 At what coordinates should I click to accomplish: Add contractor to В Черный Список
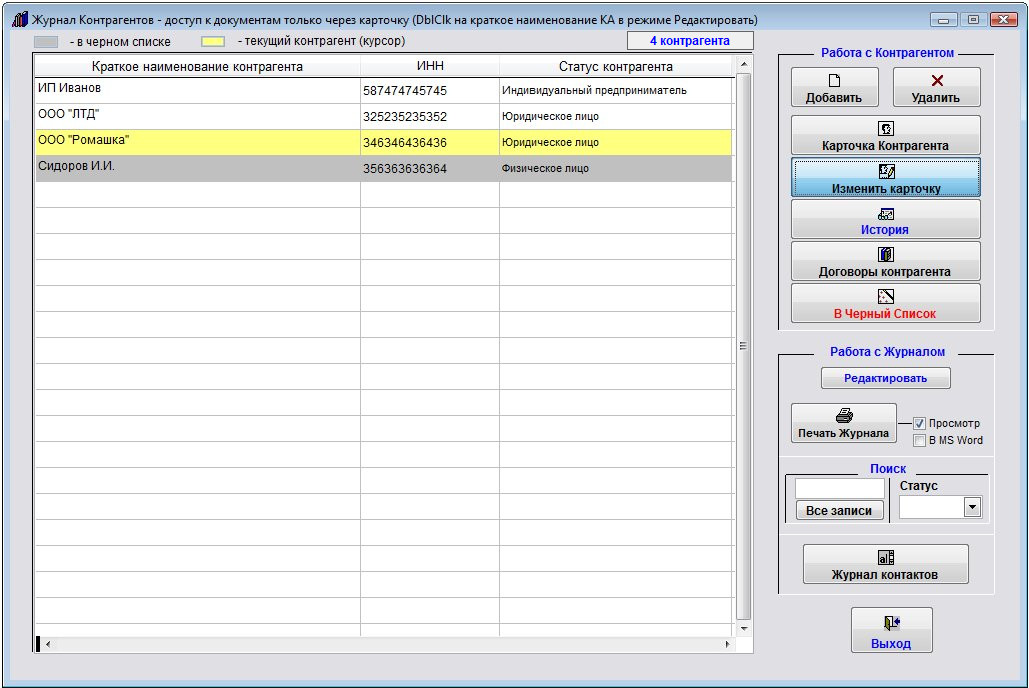click(x=885, y=297)
